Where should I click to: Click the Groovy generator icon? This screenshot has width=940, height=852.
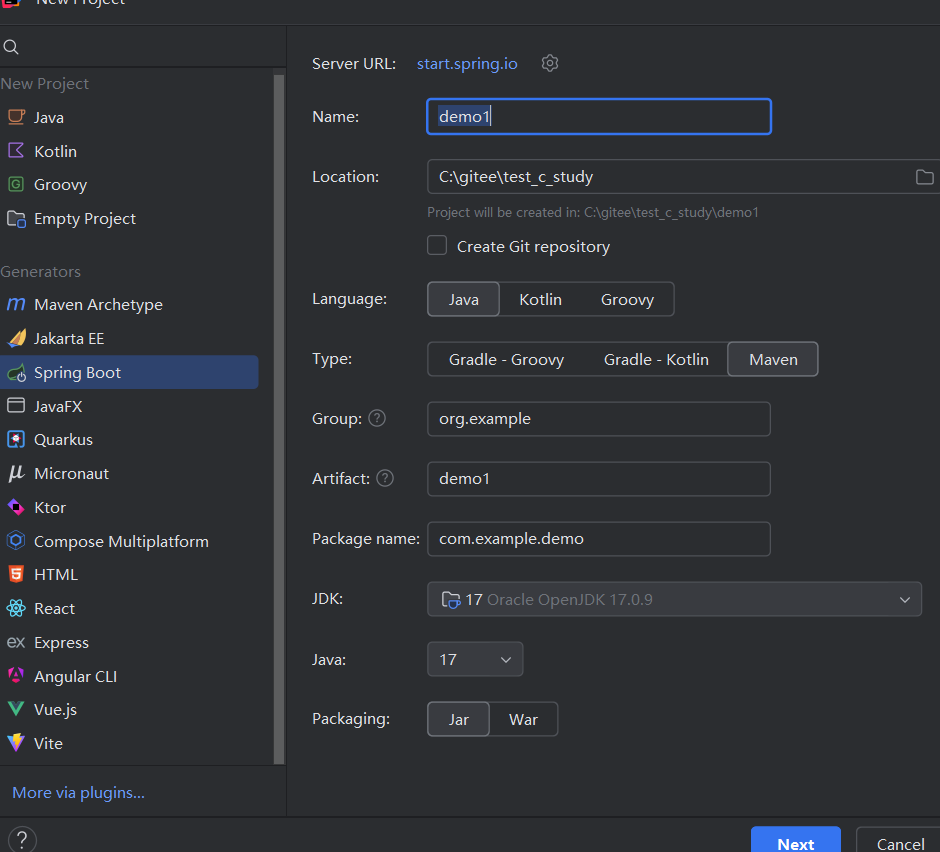[16, 184]
